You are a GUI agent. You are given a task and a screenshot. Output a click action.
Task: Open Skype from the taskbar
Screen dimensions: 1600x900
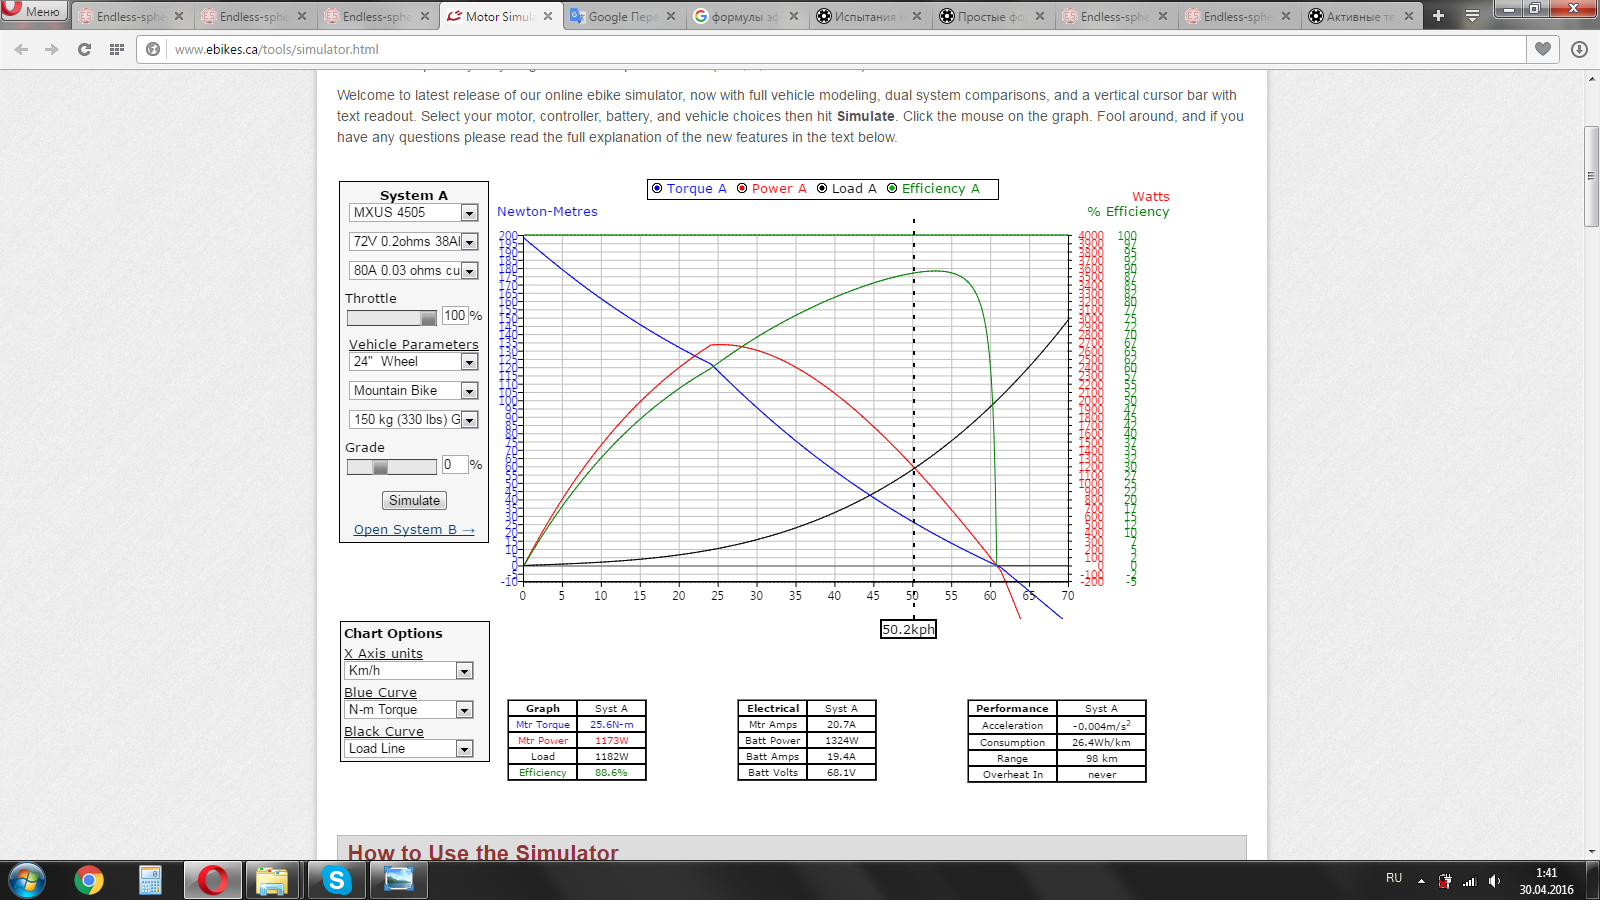click(x=336, y=880)
